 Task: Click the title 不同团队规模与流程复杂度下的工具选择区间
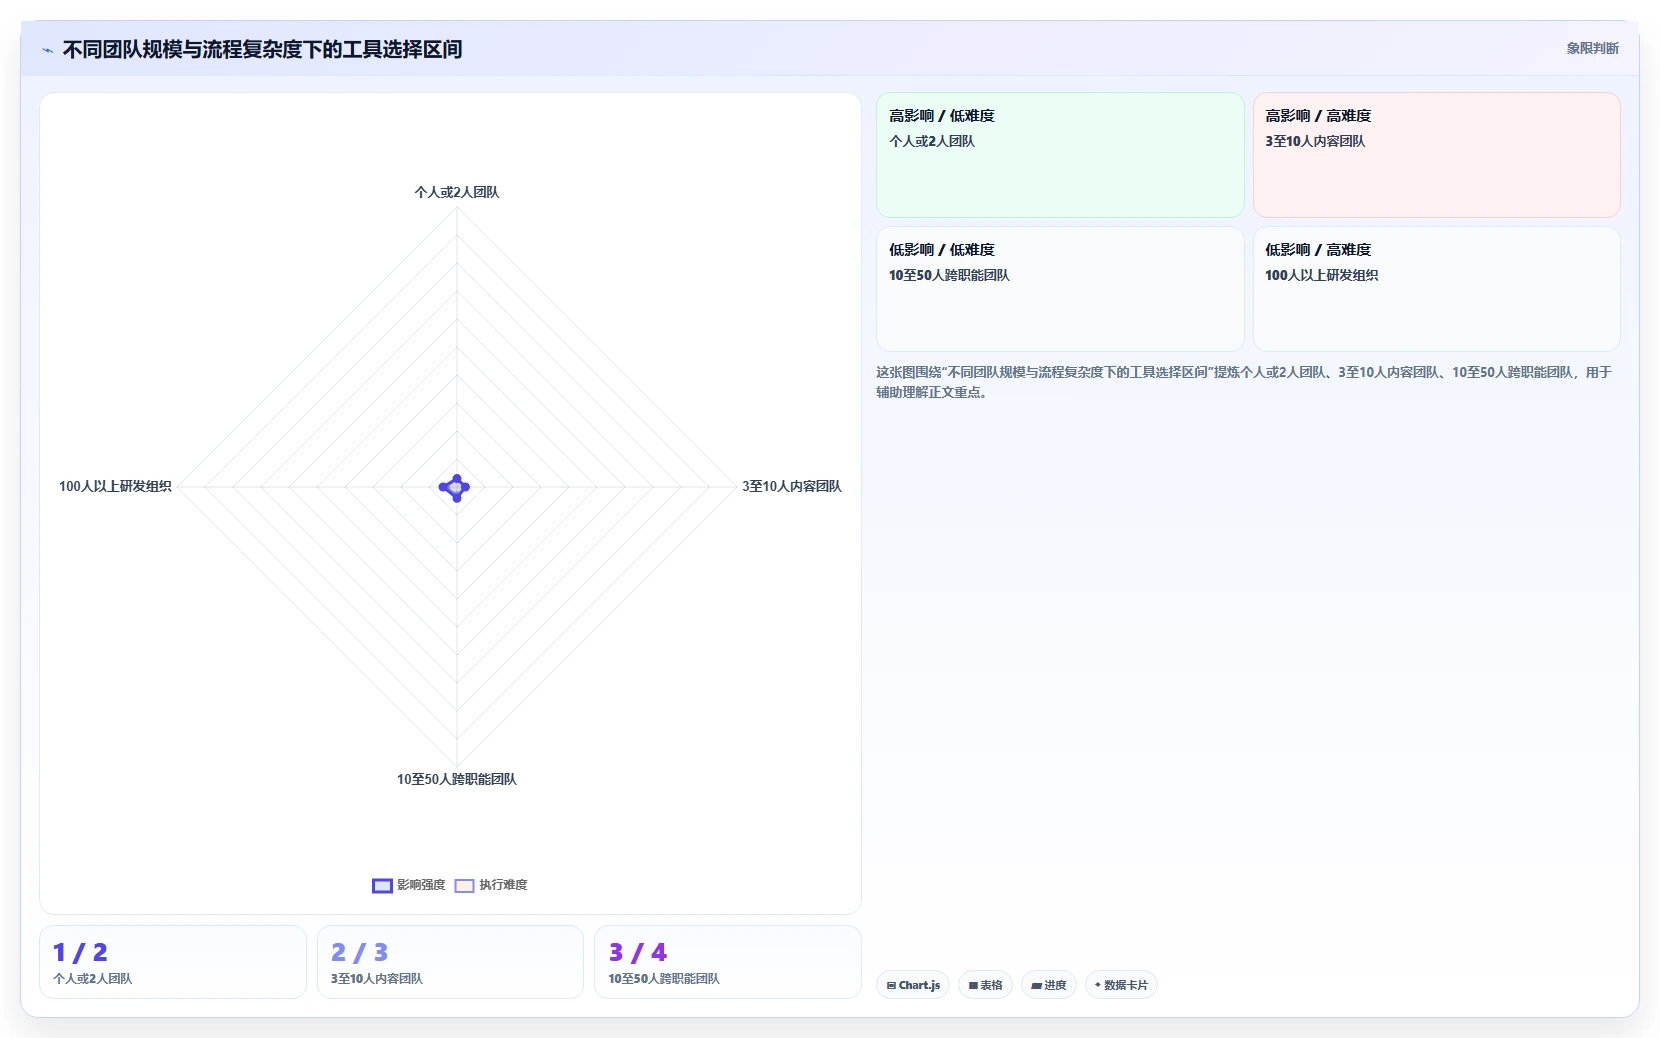[x=262, y=49]
